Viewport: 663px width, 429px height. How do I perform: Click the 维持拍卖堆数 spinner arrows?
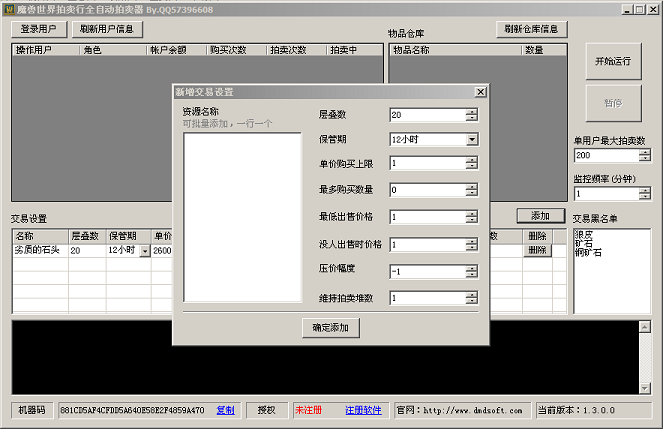[472, 298]
